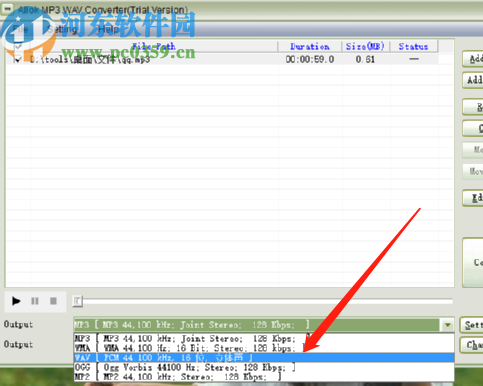Open the File menu
The image size is (483, 386).
[20, 30]
